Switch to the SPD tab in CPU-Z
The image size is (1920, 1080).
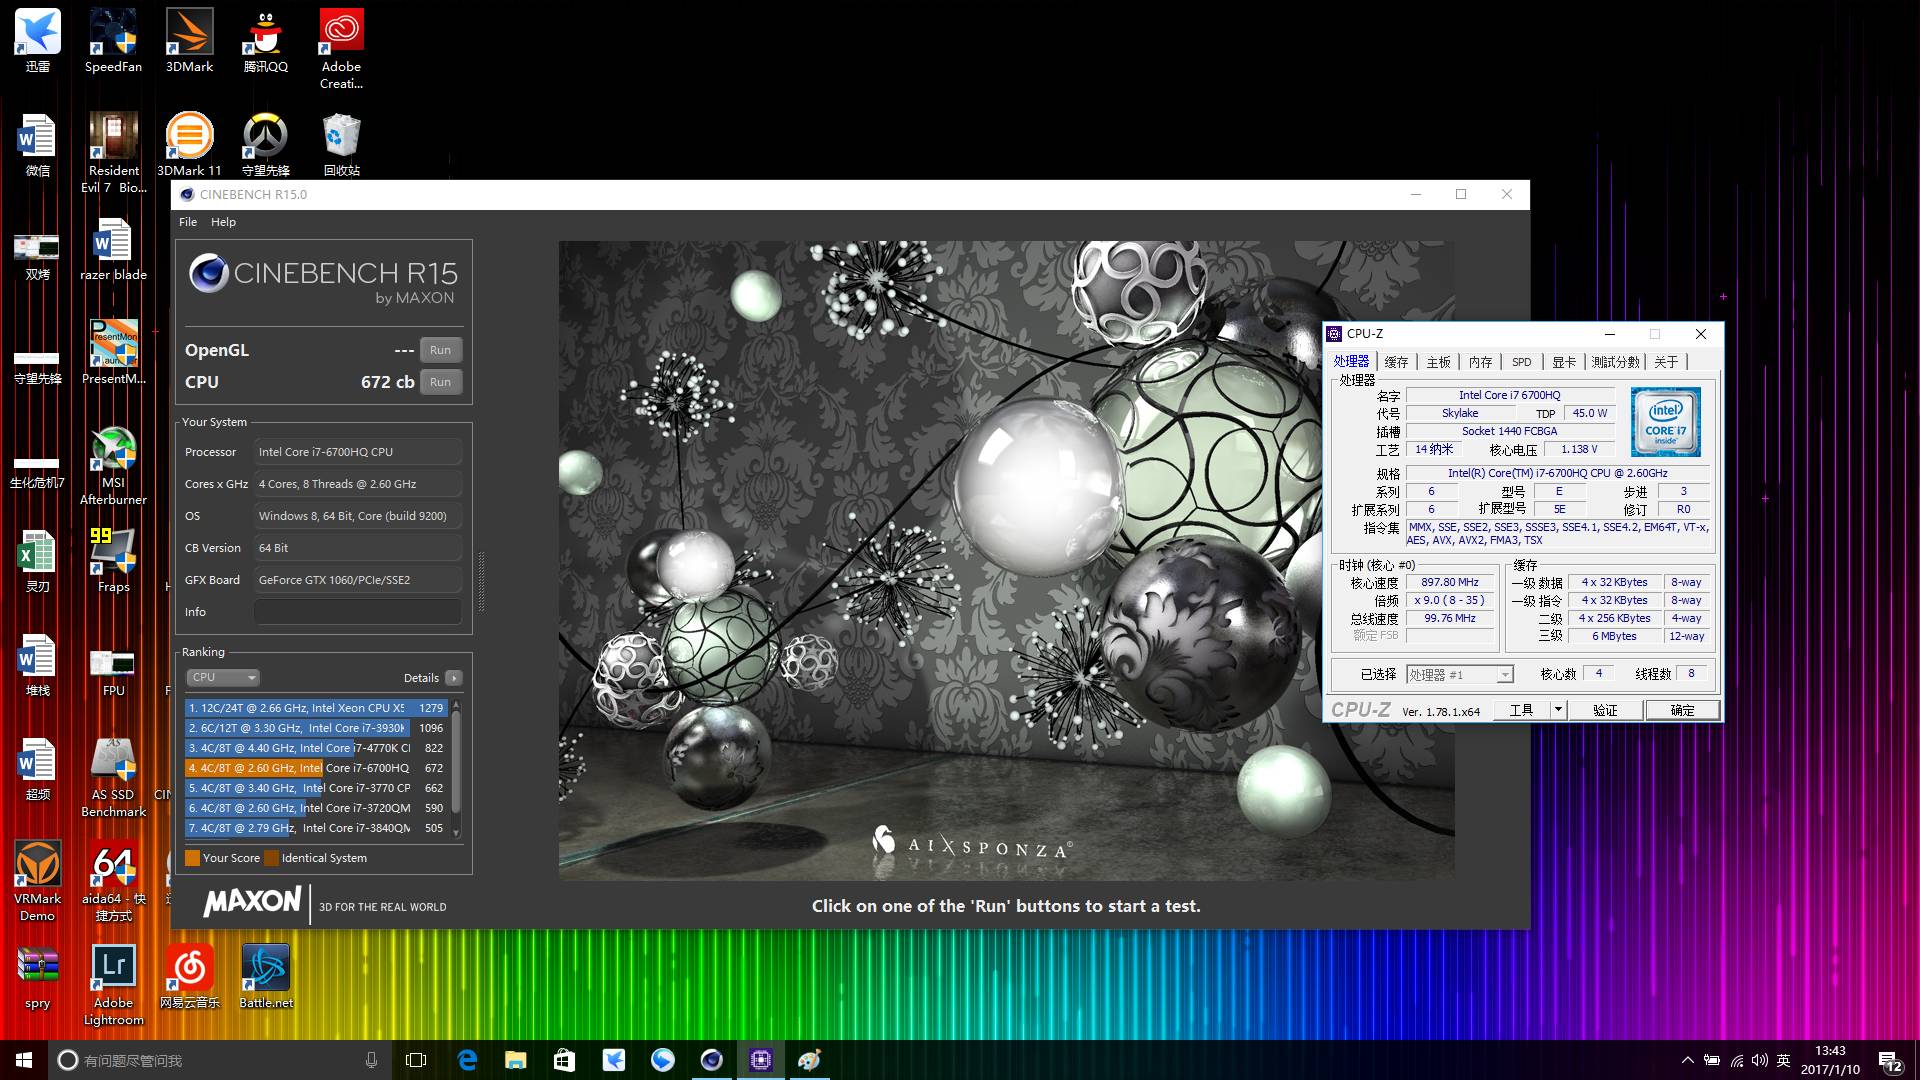[1521, 362]
